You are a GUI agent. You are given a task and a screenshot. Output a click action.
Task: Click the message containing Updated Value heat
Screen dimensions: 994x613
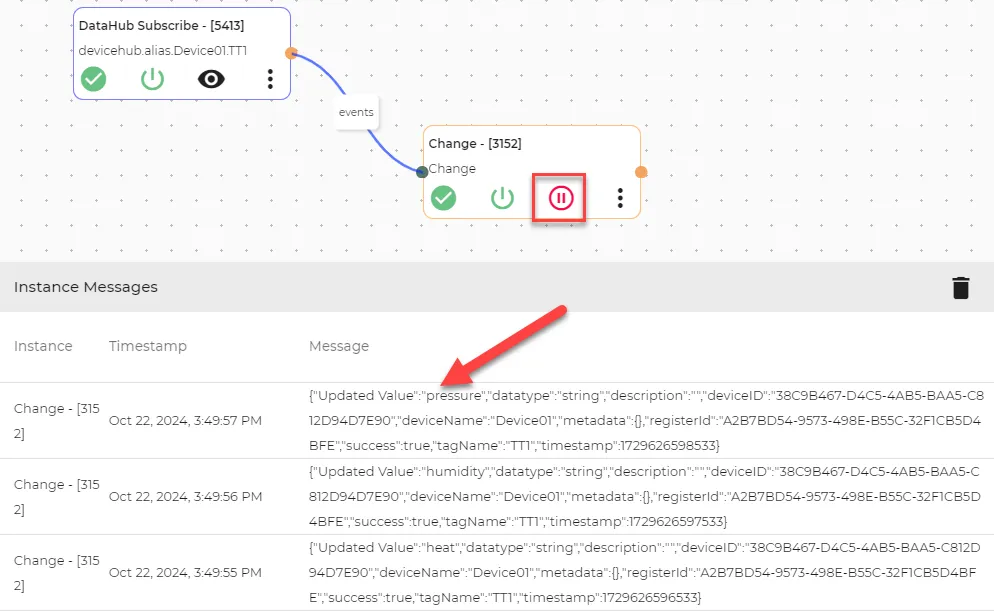645,573
